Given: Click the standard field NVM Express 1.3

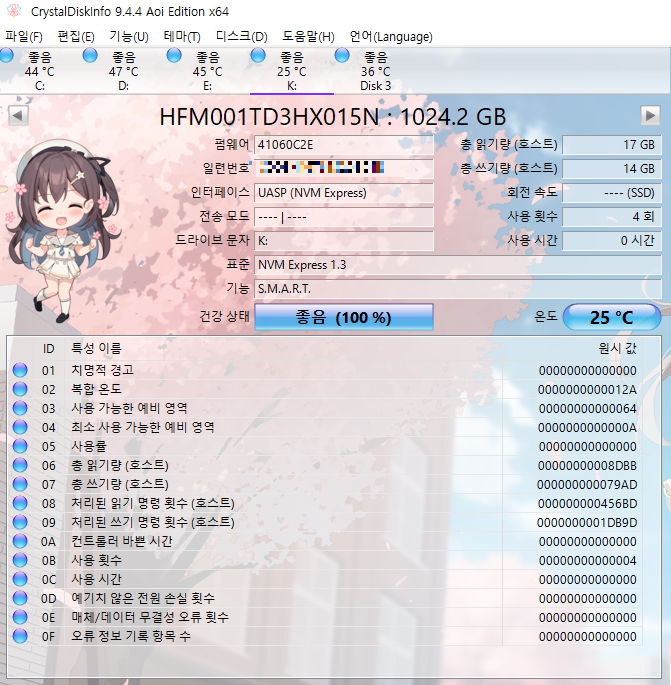Looking at the screenshot, I should [458, 265].
